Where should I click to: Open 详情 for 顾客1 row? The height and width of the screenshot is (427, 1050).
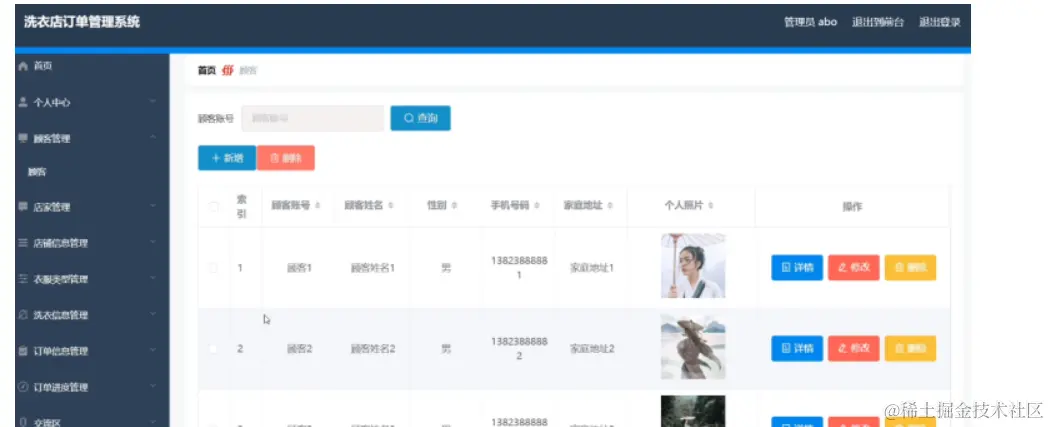pos(797,268)
